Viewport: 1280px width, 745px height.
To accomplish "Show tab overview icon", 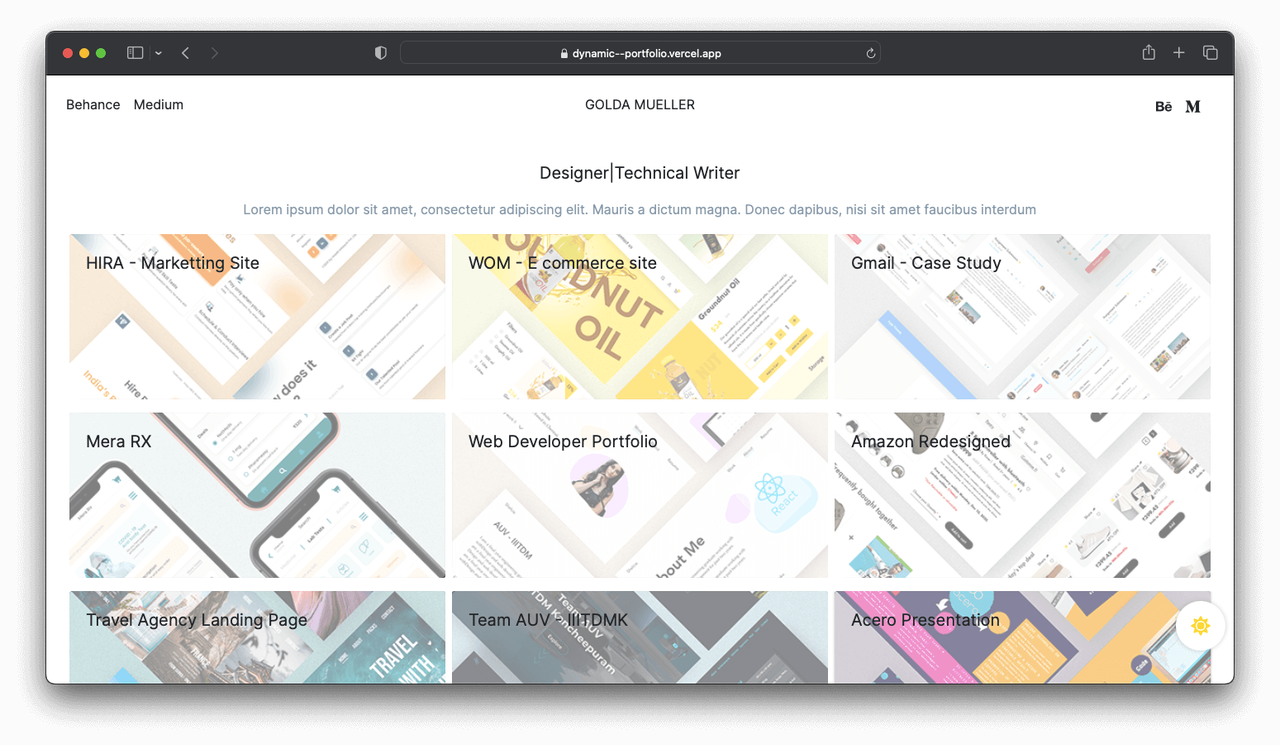I will 1210,53.
